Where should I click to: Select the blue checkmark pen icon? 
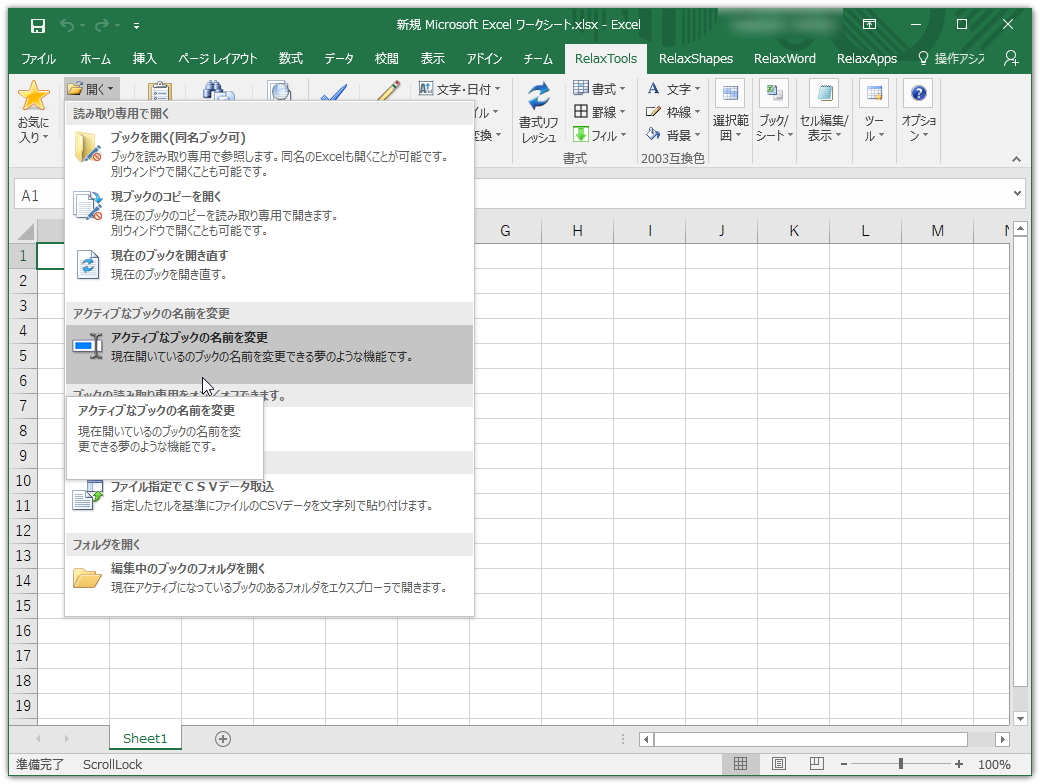pyautogui.click(x=333, y=90)
